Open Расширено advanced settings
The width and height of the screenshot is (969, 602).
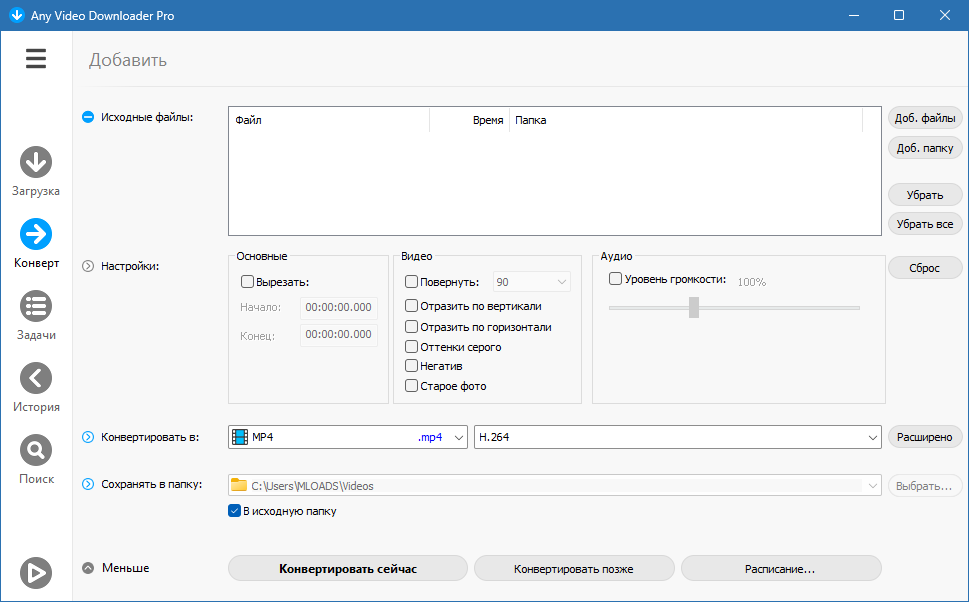925,437
